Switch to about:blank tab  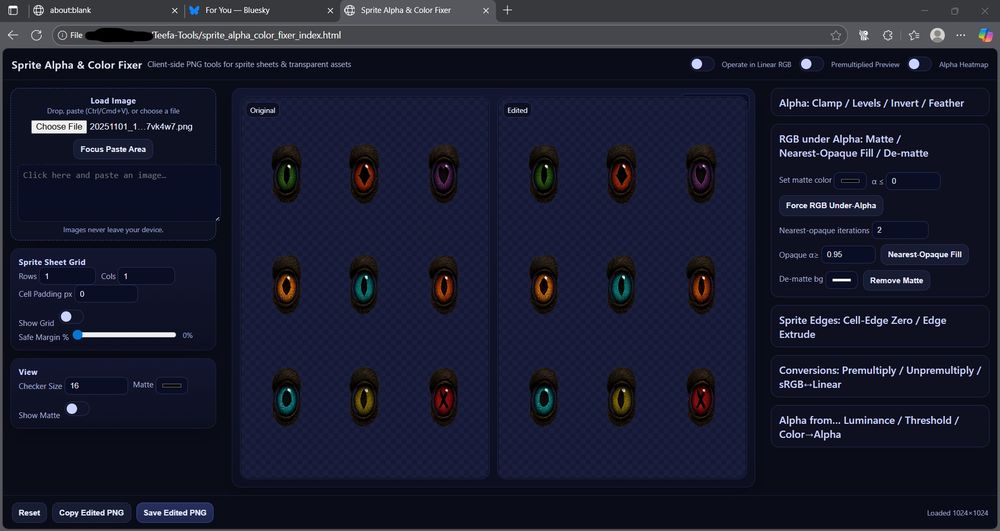point(104,11)
